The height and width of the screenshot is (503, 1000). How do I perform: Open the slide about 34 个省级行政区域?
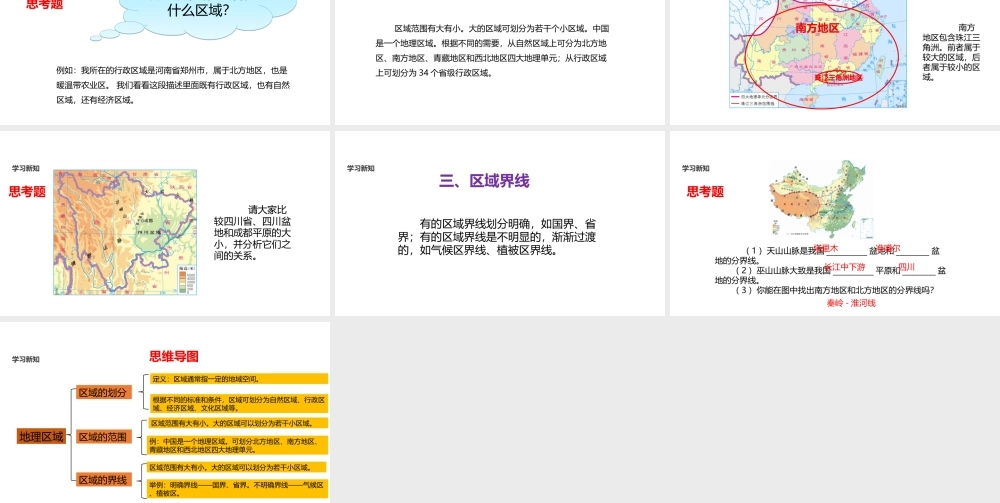tap(499, 62)
